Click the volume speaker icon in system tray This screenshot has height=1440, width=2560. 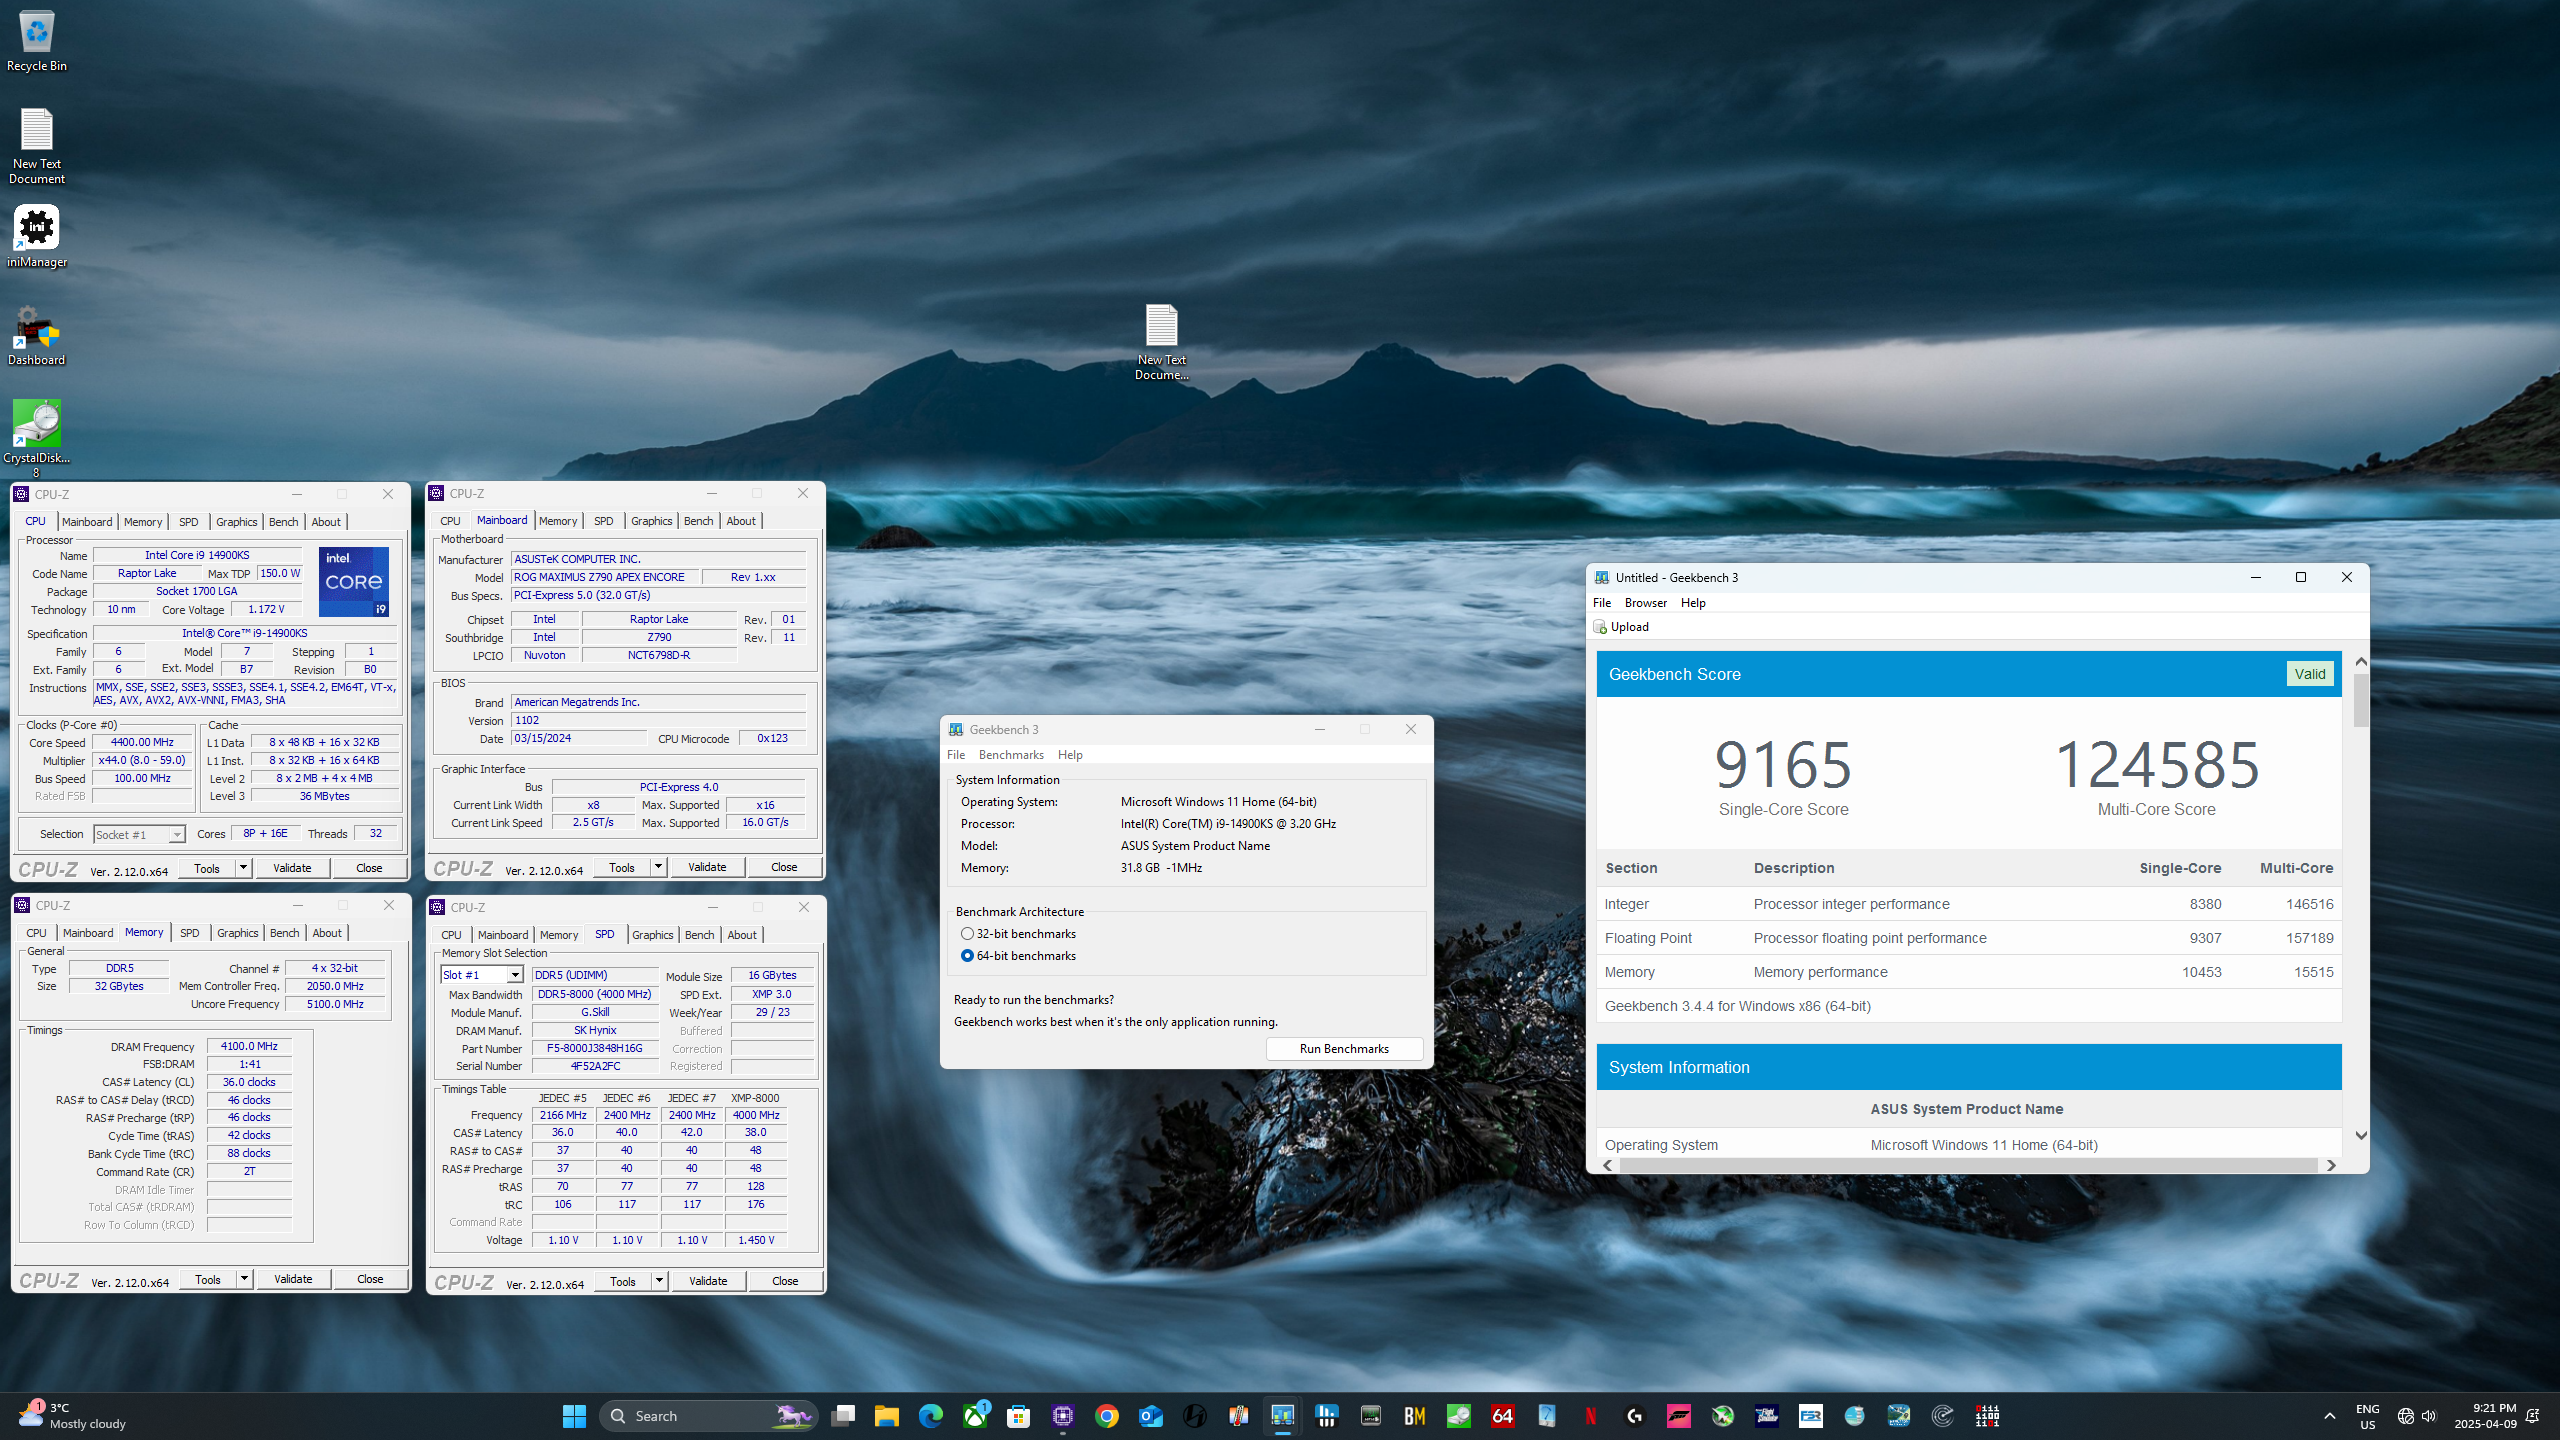[x=2430, y=1416]
